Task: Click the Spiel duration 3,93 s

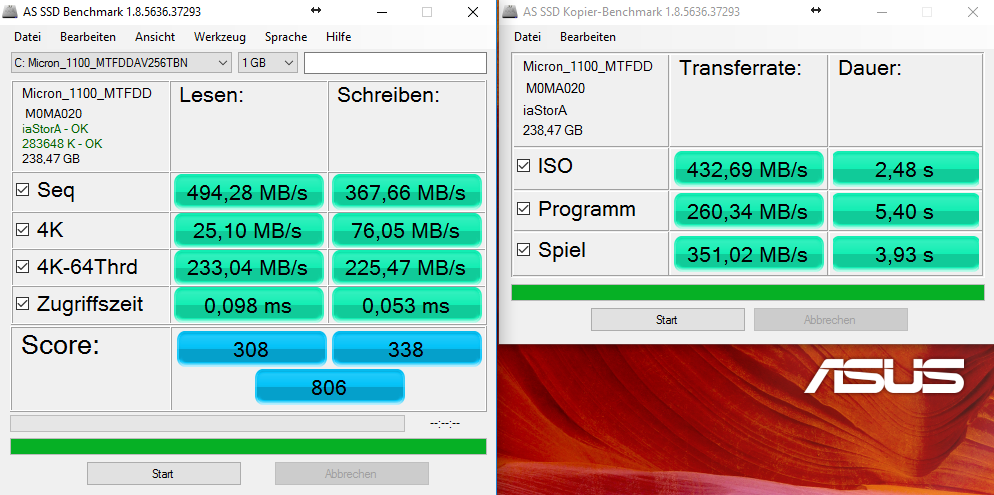Action: point(905,254)
